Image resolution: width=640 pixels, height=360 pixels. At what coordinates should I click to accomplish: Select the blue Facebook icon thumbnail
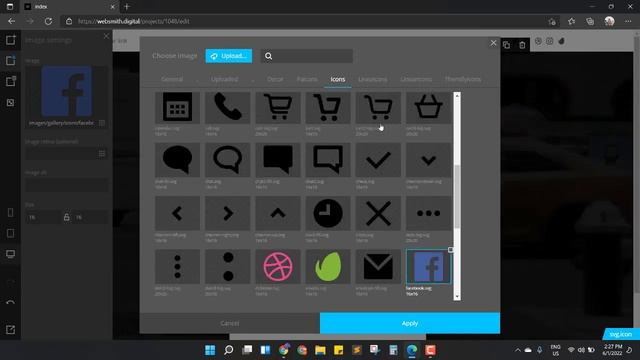[429, 267]
